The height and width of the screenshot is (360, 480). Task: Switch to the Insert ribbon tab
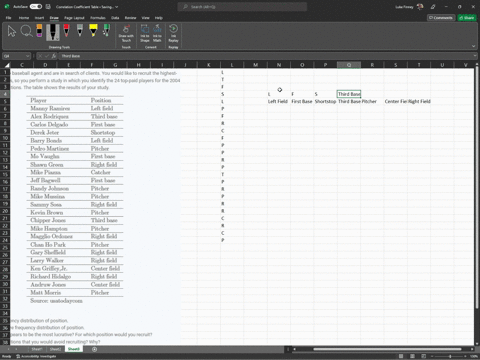click(39, 18)
